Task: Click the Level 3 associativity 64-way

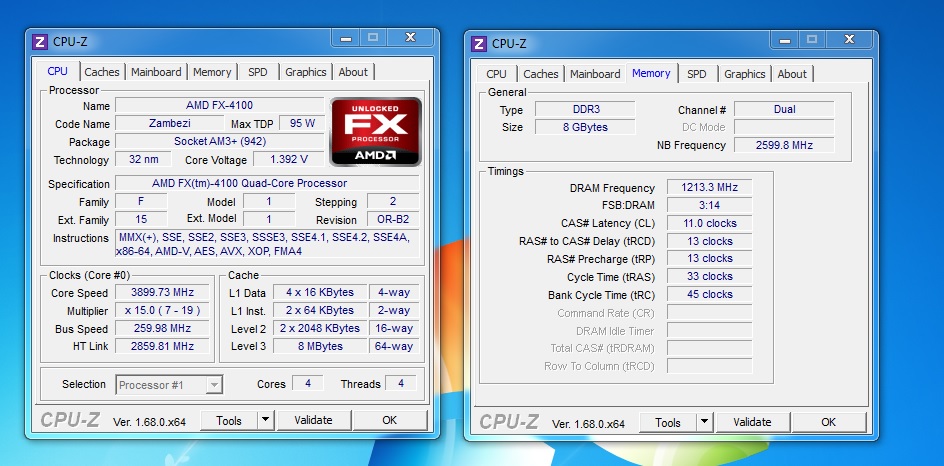Action: pos(394,346)
